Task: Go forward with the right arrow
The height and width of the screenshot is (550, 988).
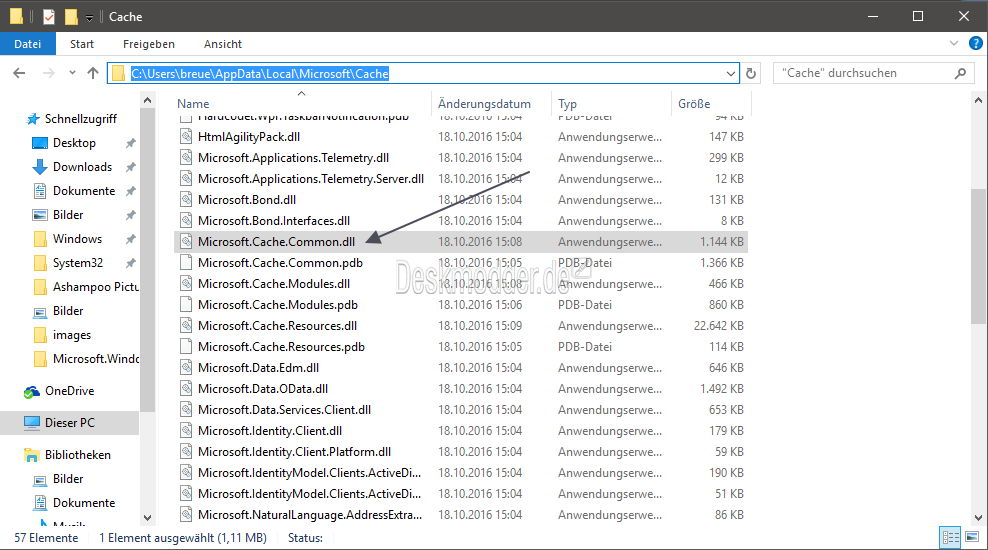Action: pyautogui.click(x=49, y=73)
